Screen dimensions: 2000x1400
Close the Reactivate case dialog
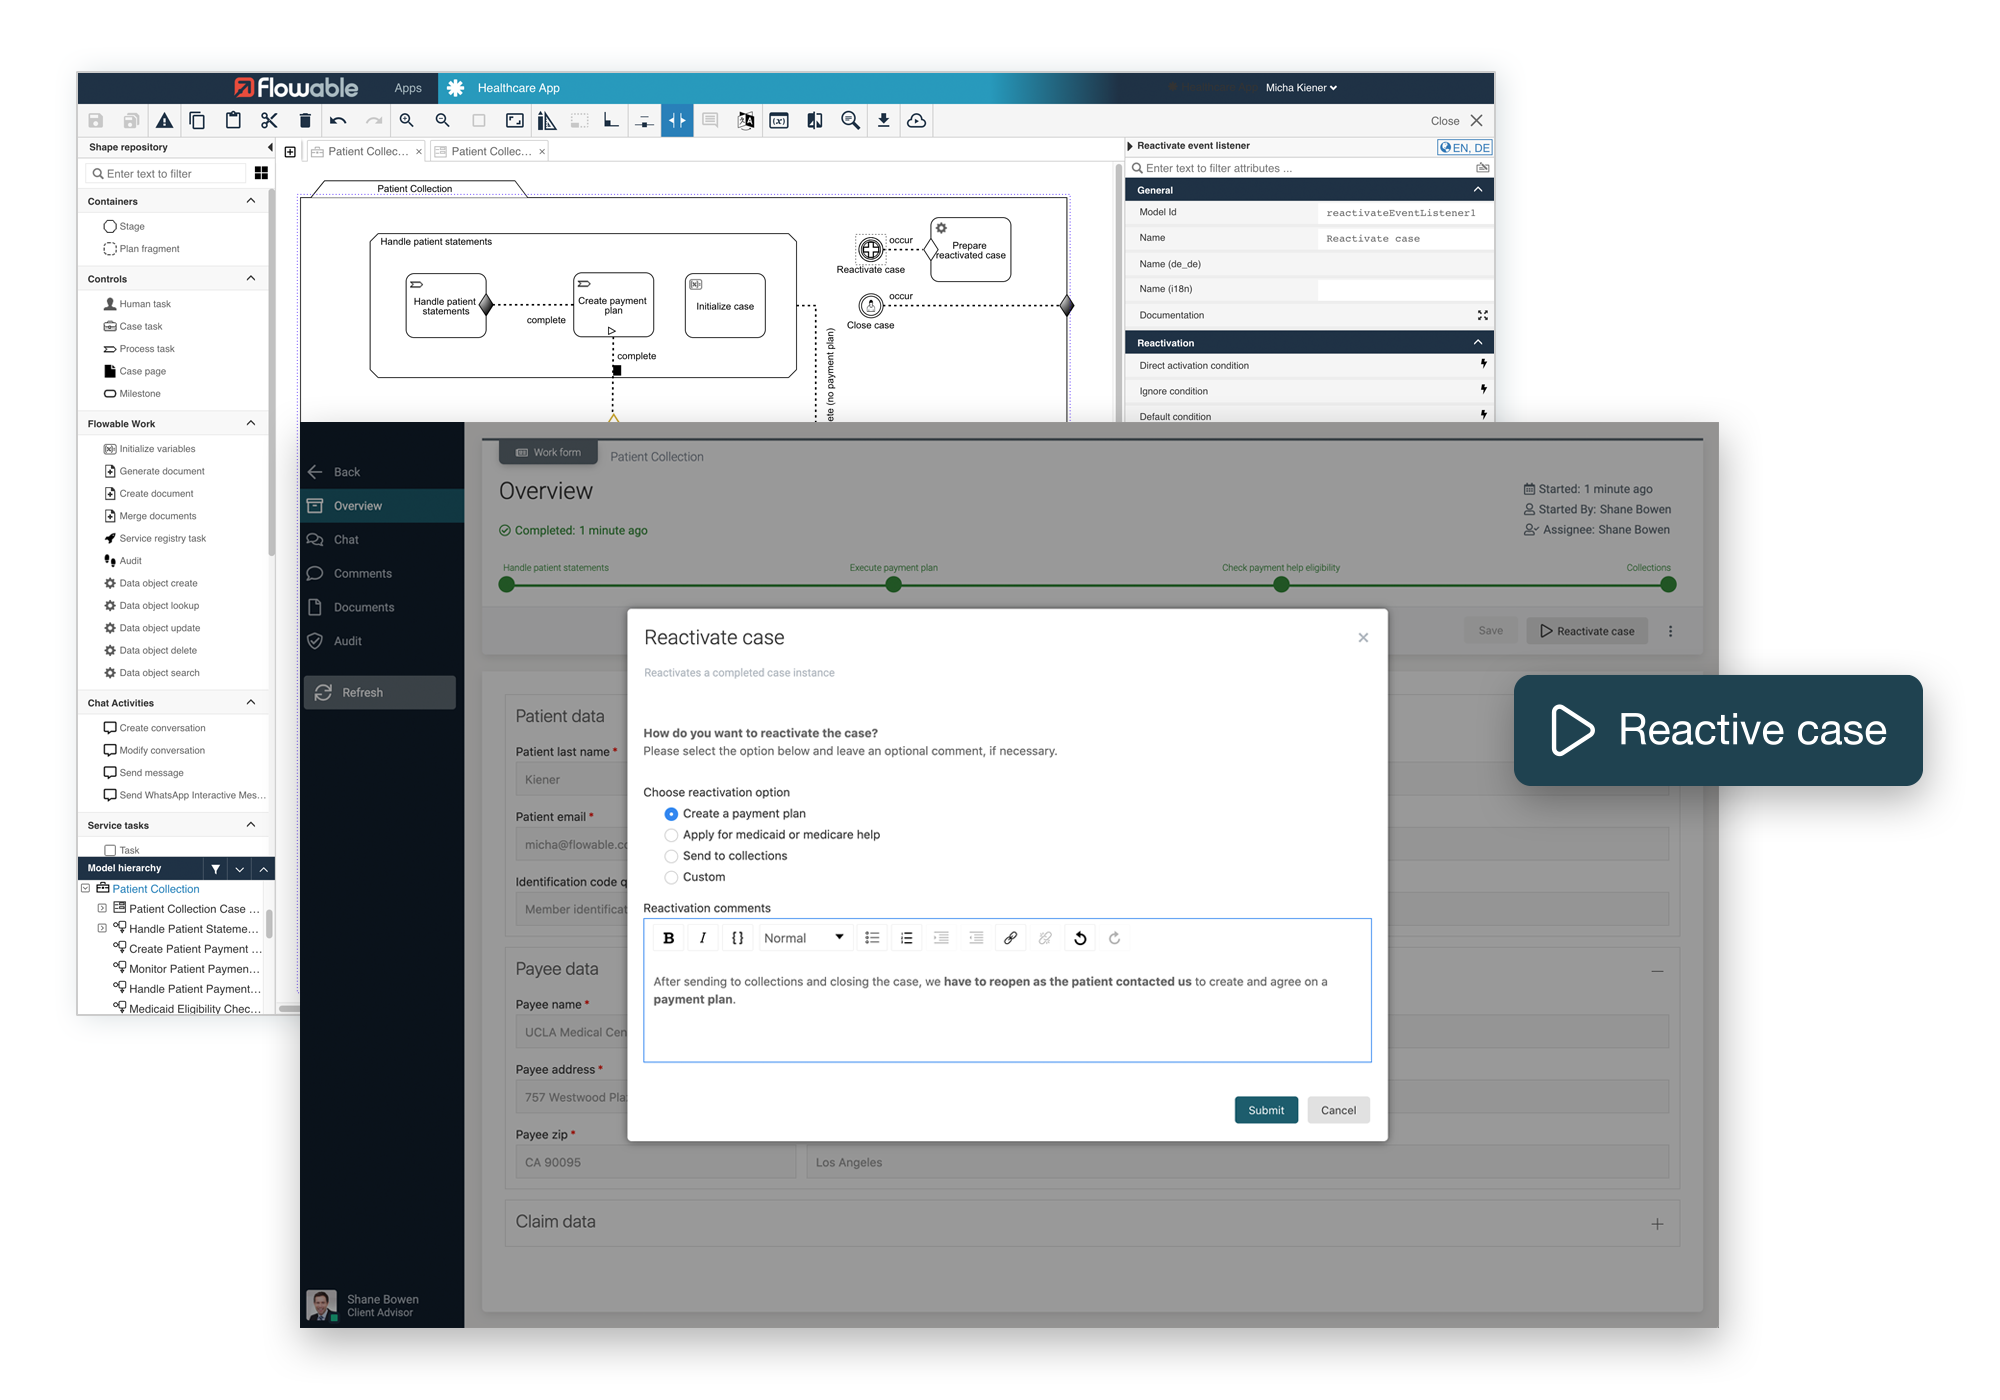point(1363,638)
